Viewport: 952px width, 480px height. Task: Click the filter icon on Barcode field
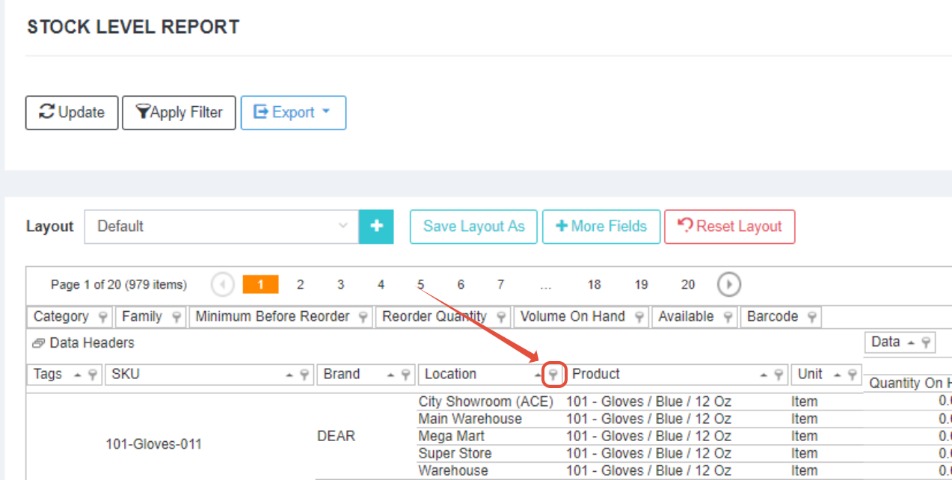(811, 317)
